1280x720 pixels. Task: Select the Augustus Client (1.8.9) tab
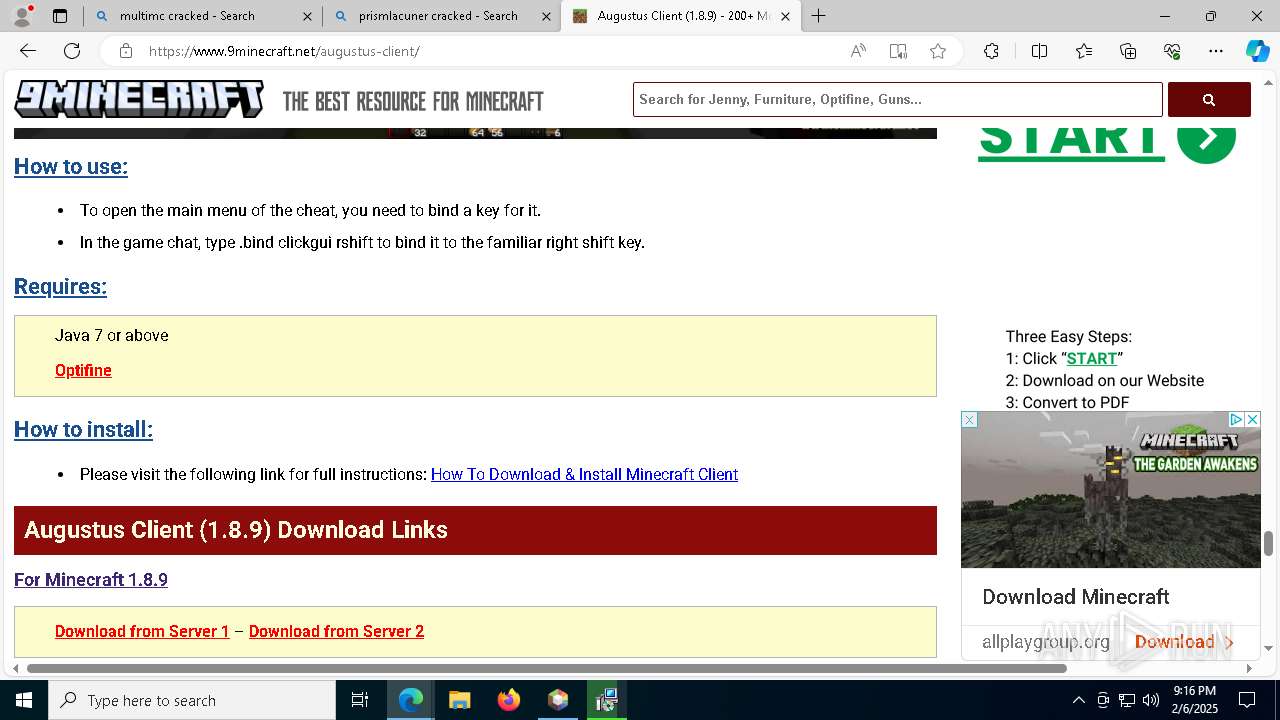(683, 16)
